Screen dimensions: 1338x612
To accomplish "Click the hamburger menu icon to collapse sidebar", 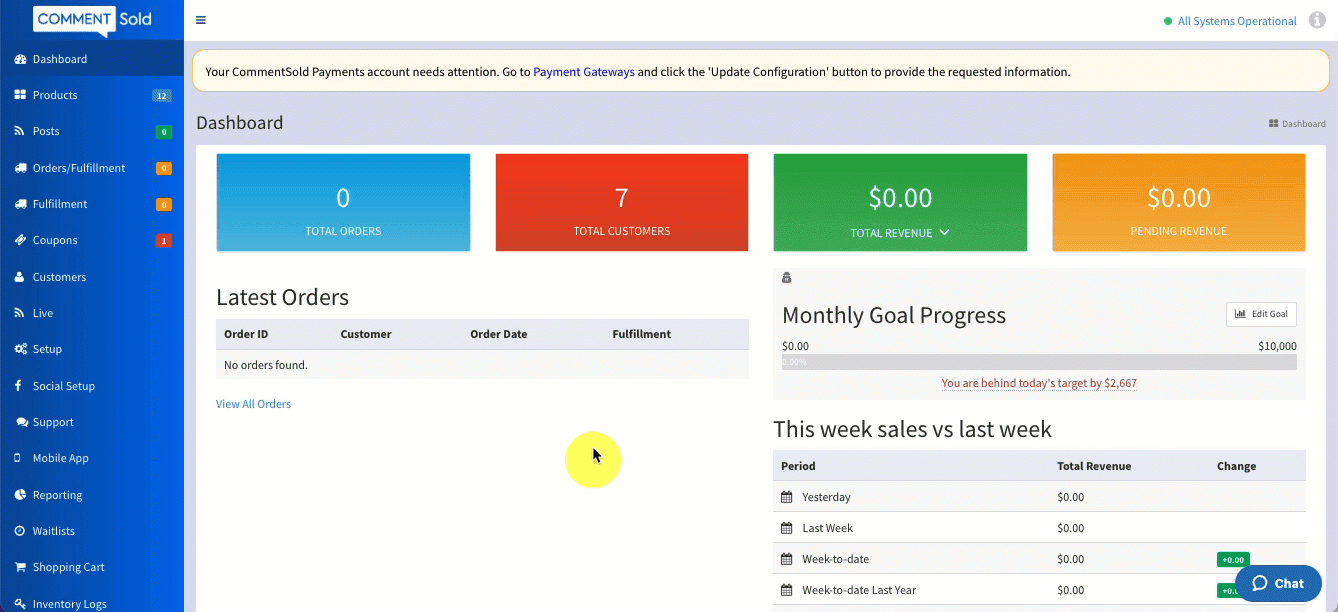I will [201, 20].
